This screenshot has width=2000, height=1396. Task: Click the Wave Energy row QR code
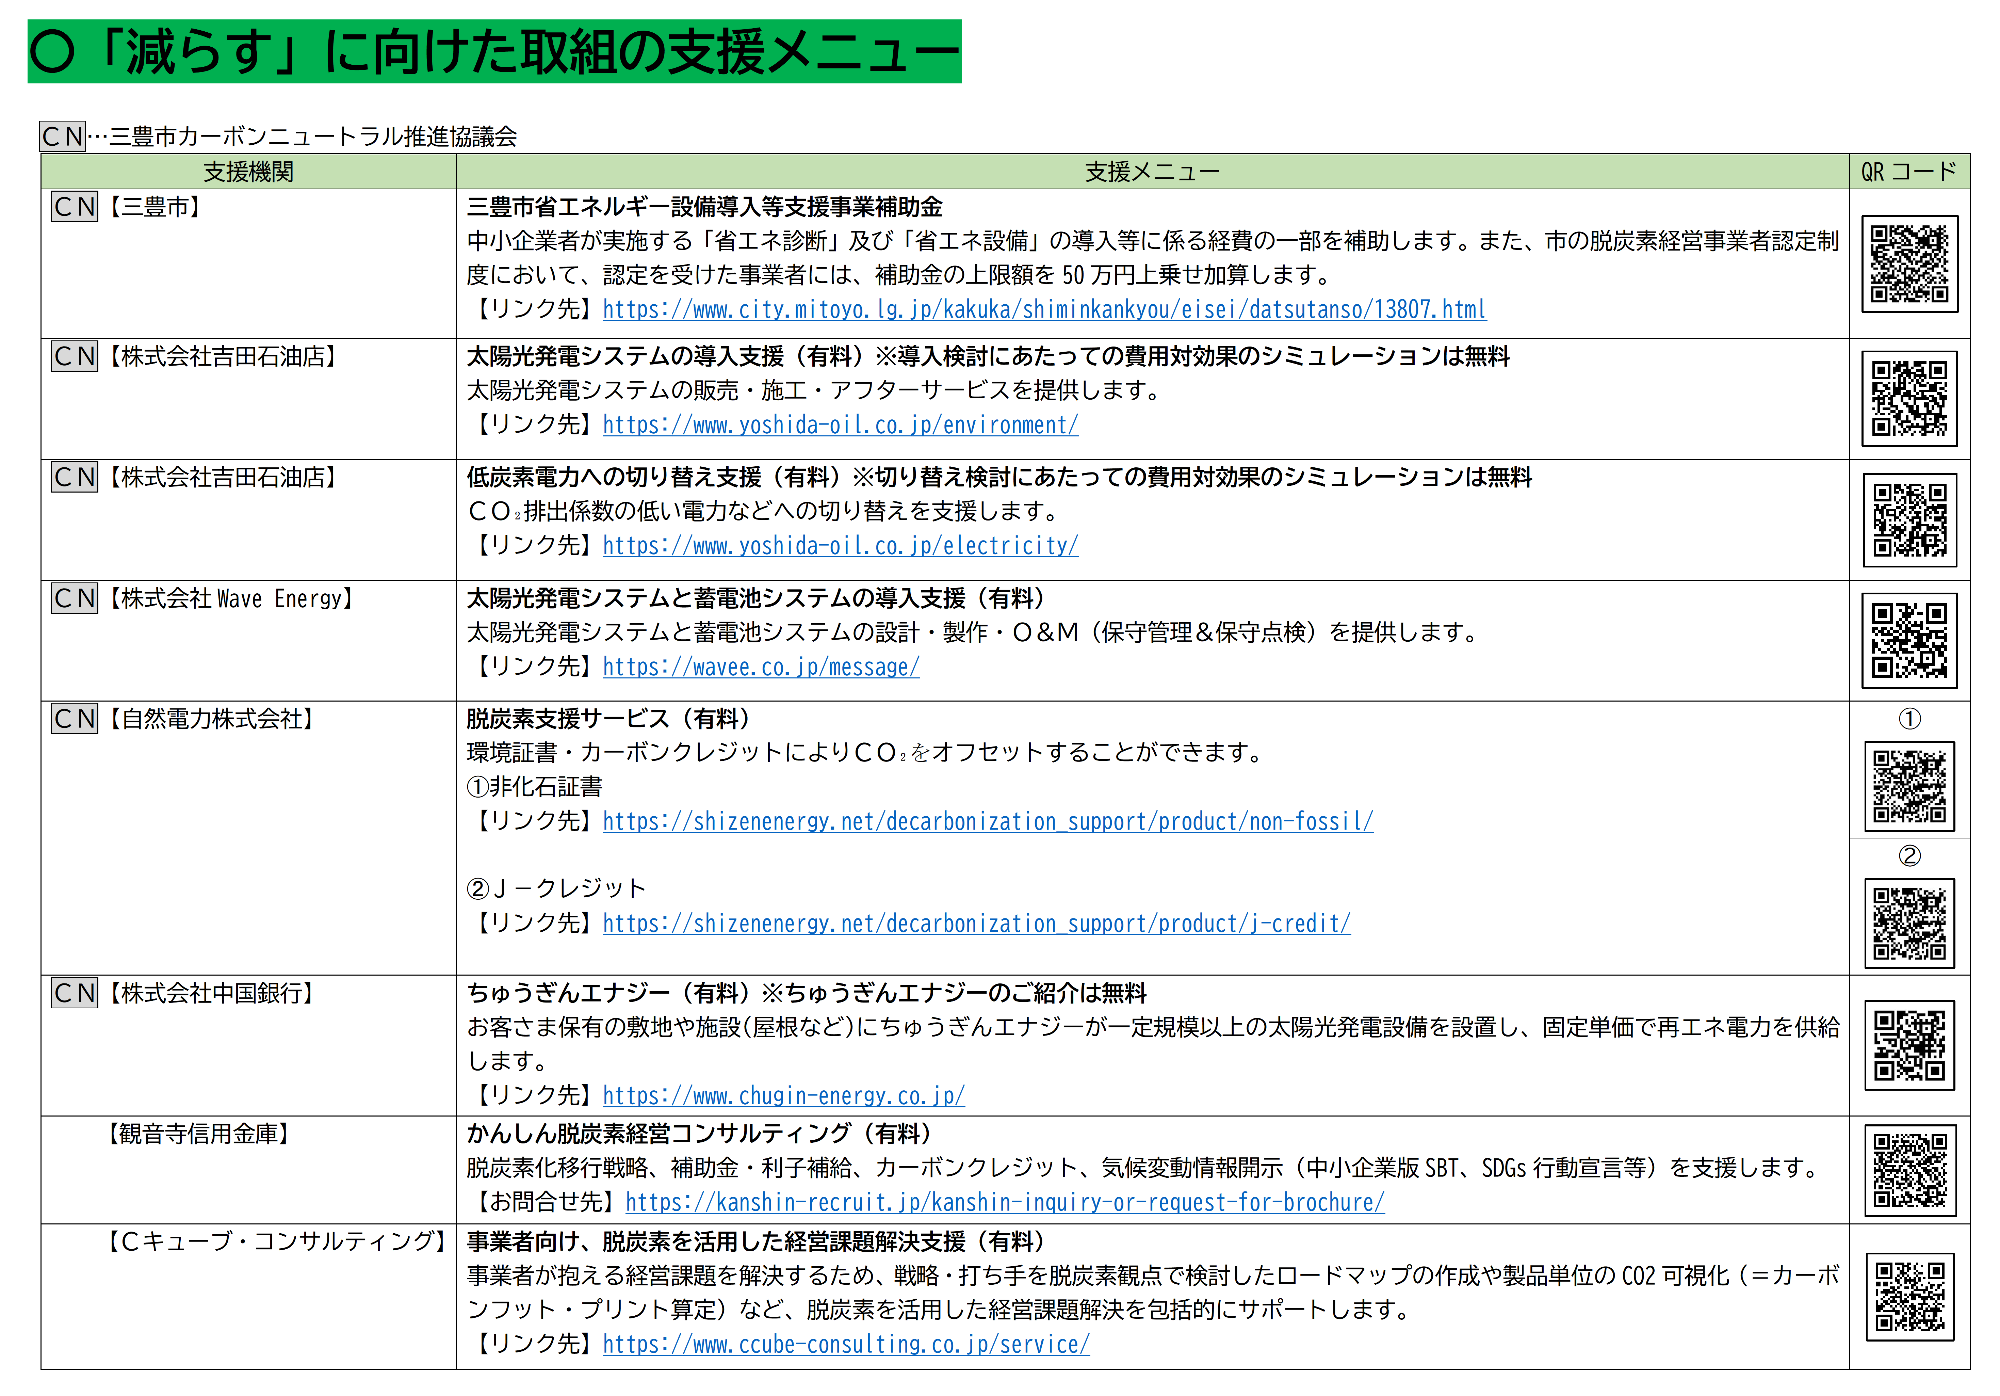[1909, 641]
